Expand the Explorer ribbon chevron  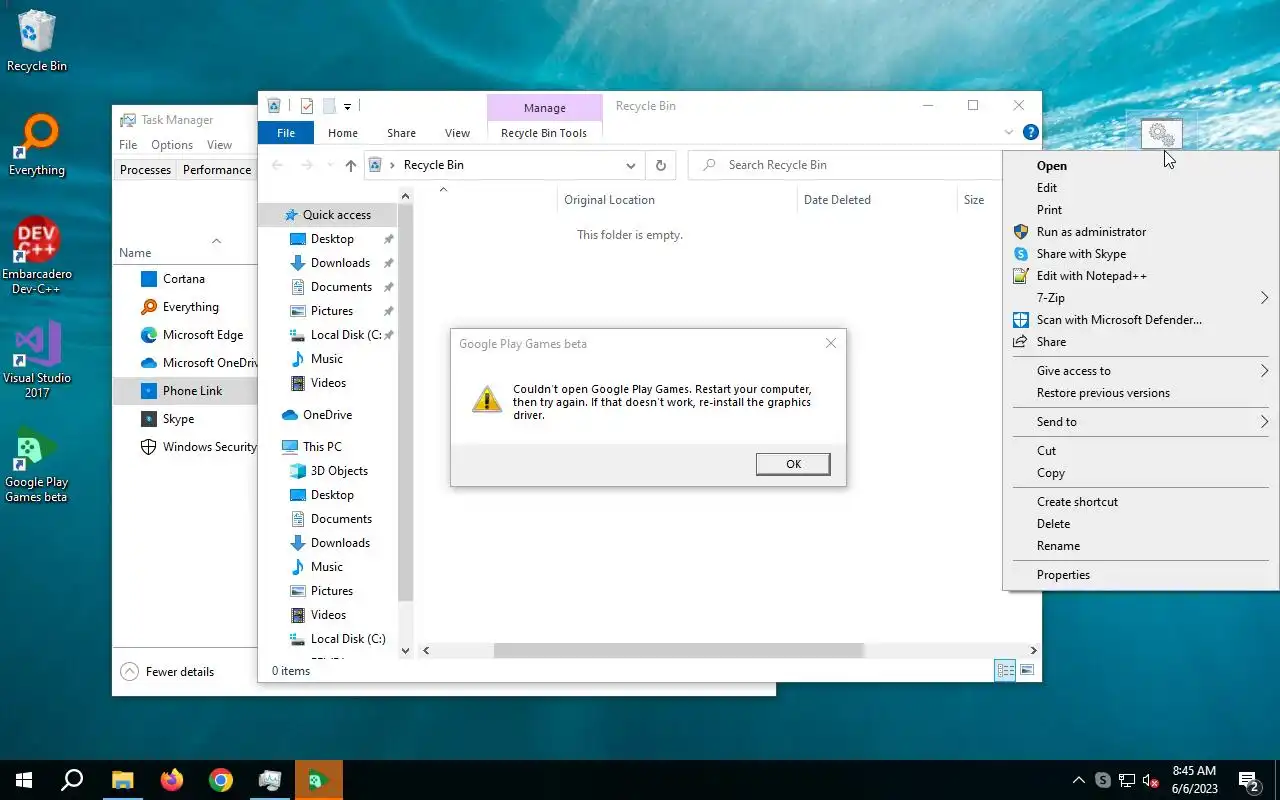tap(1008, 132)
